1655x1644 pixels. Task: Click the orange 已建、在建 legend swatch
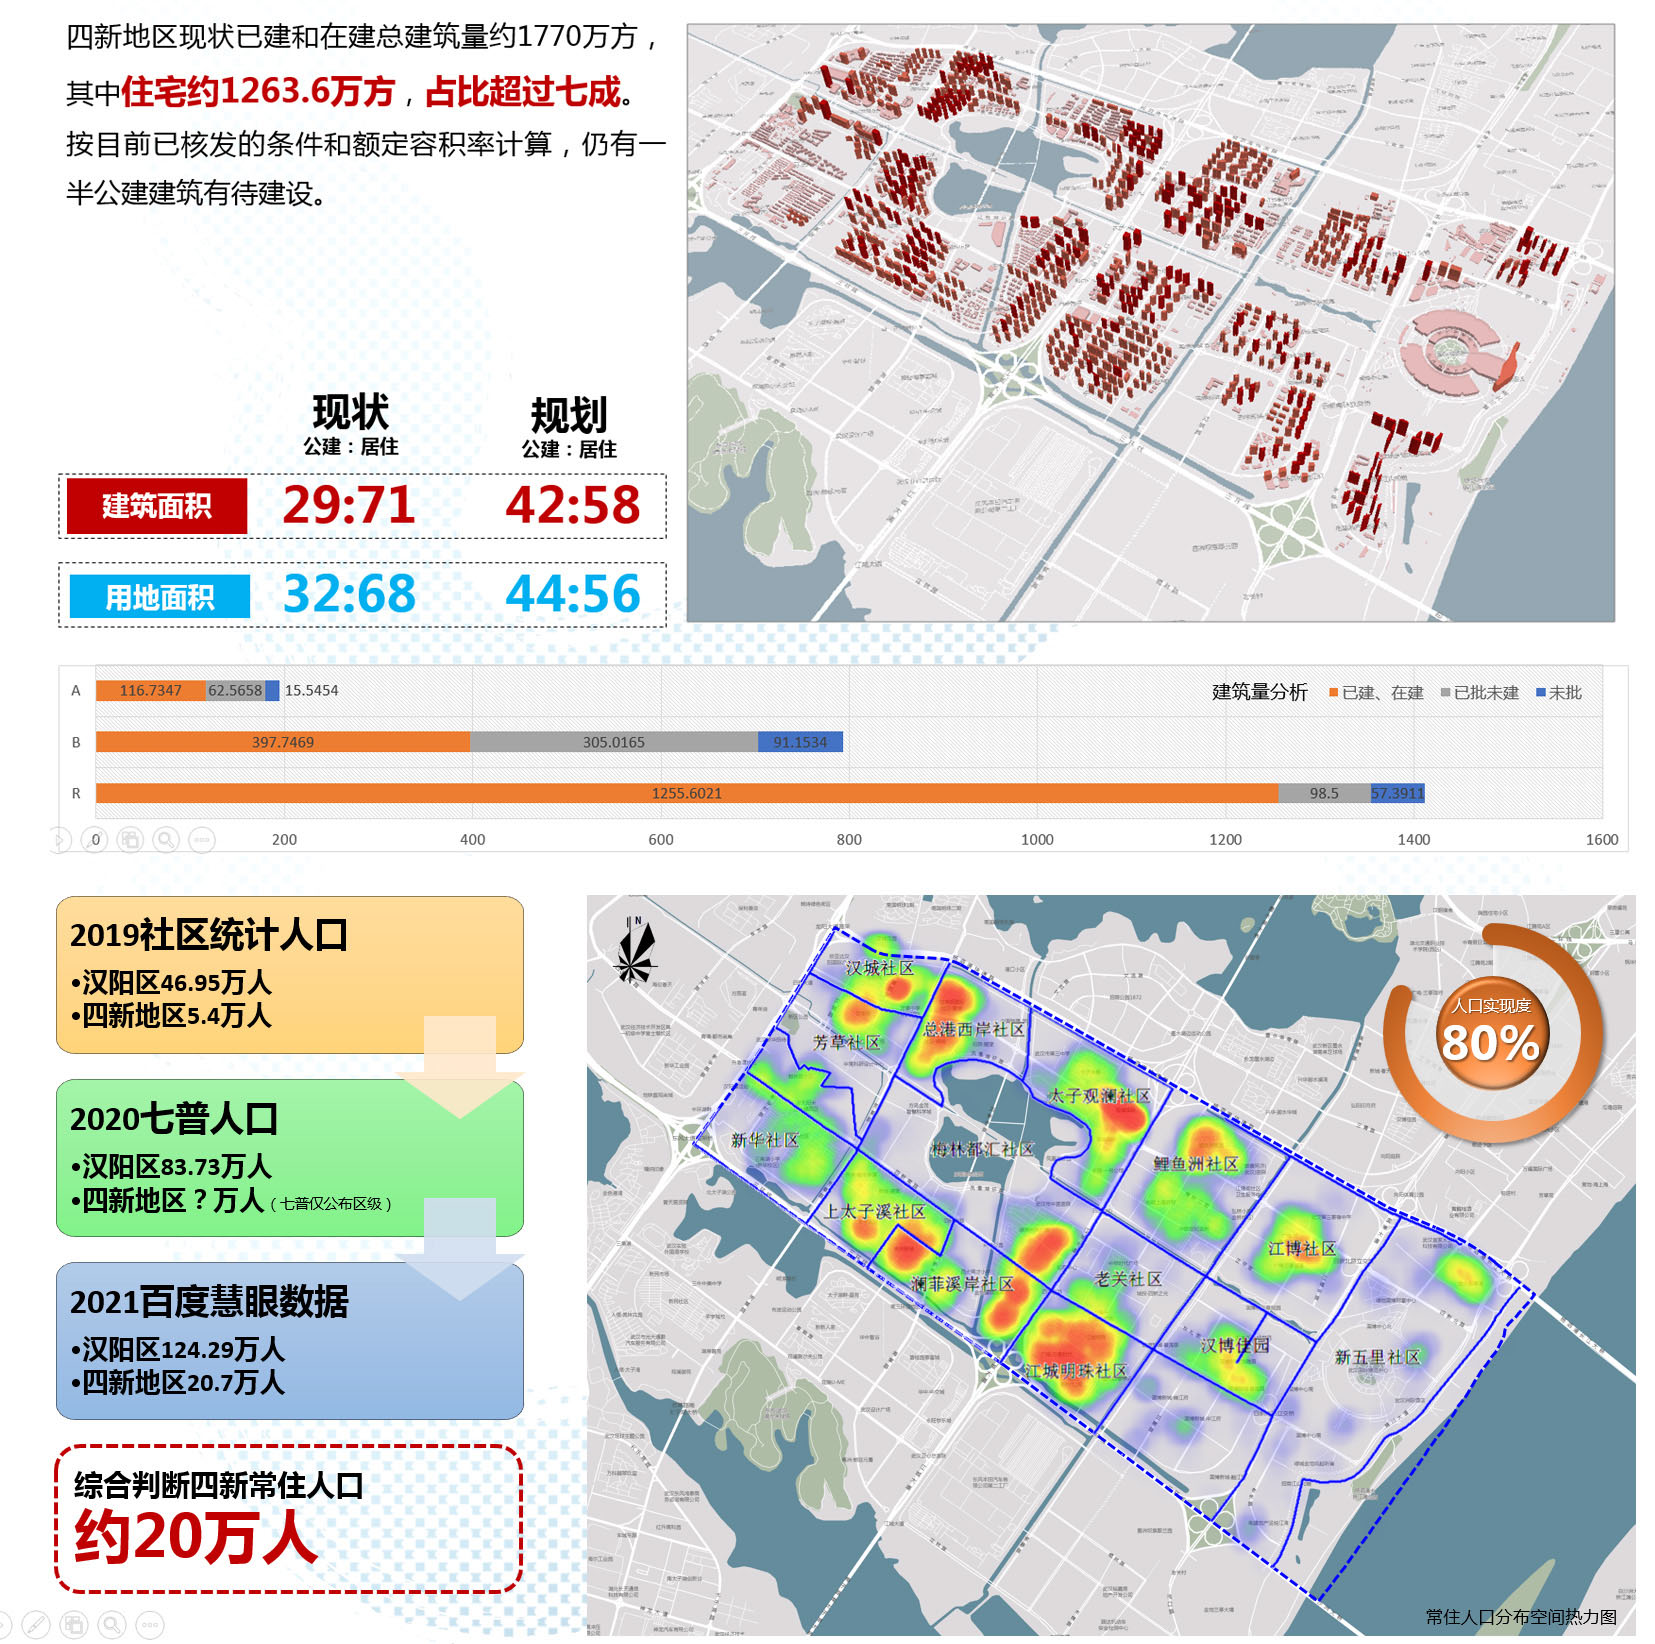1333,693
